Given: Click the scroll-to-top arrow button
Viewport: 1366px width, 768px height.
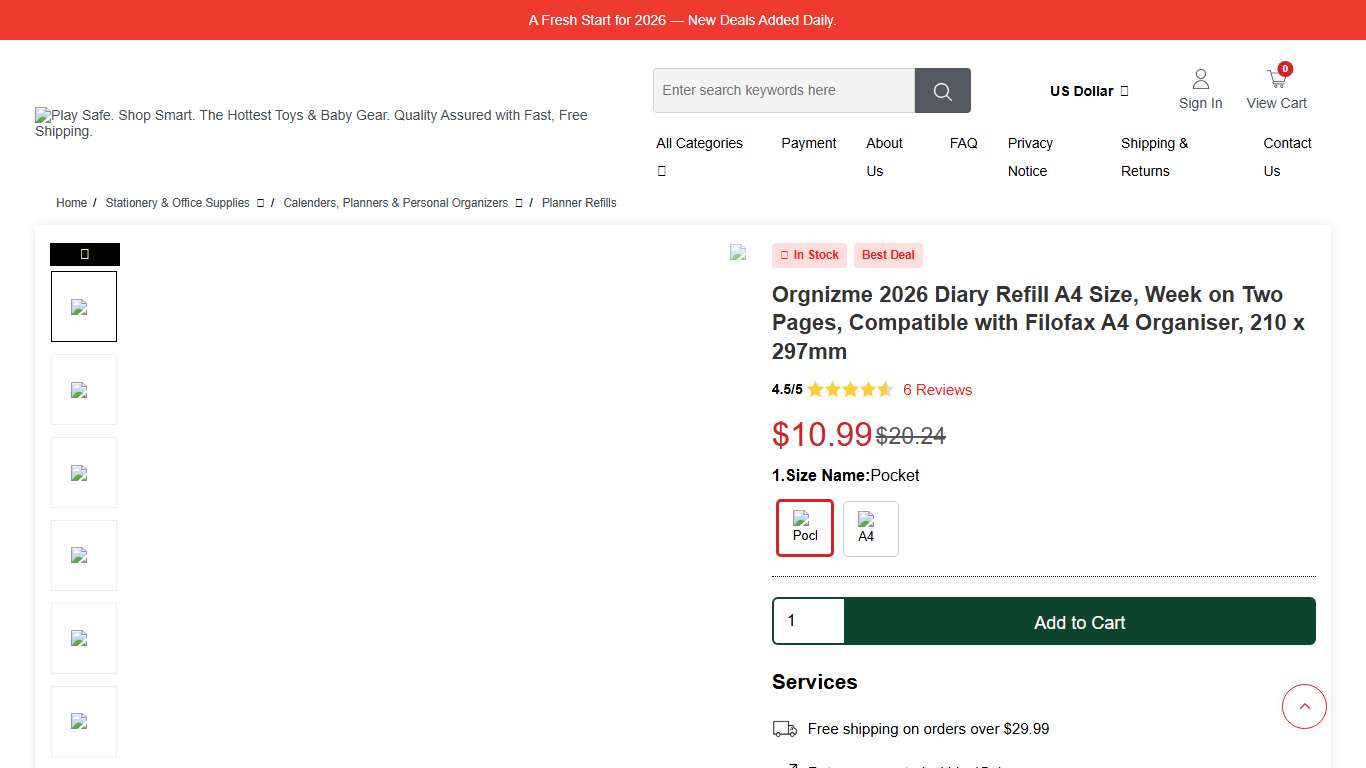Looking at the screenshot, I should [x=1304, y=706].
